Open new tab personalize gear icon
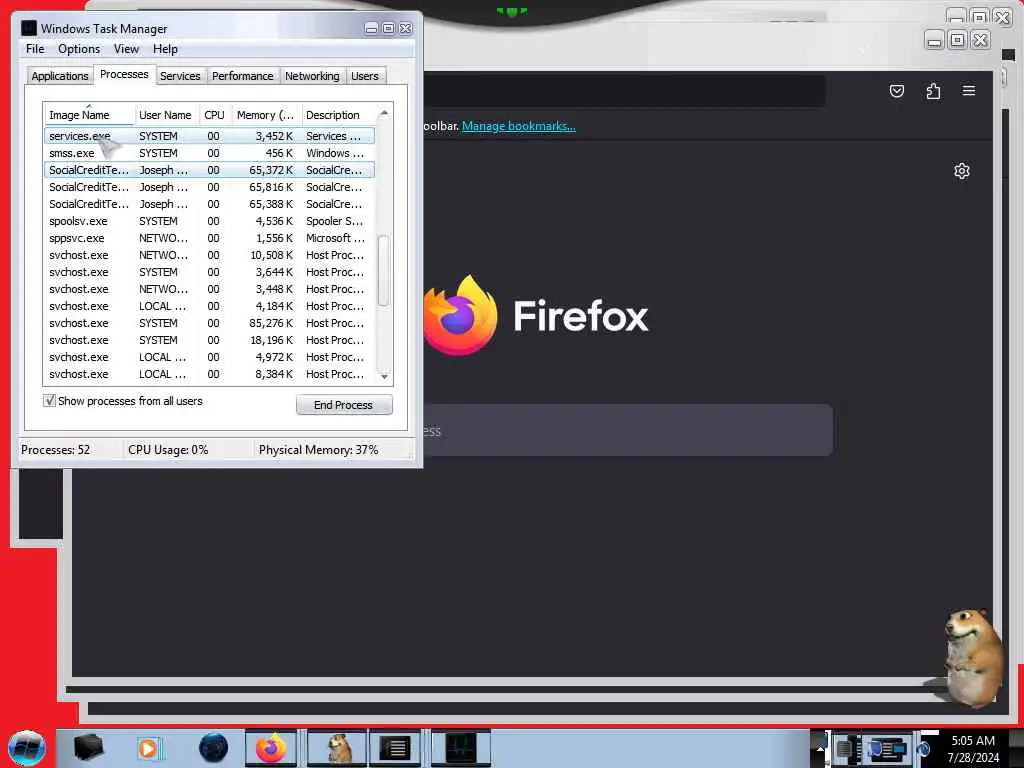Viewport: 1024px width, 768px height. [x=961, y=171]
